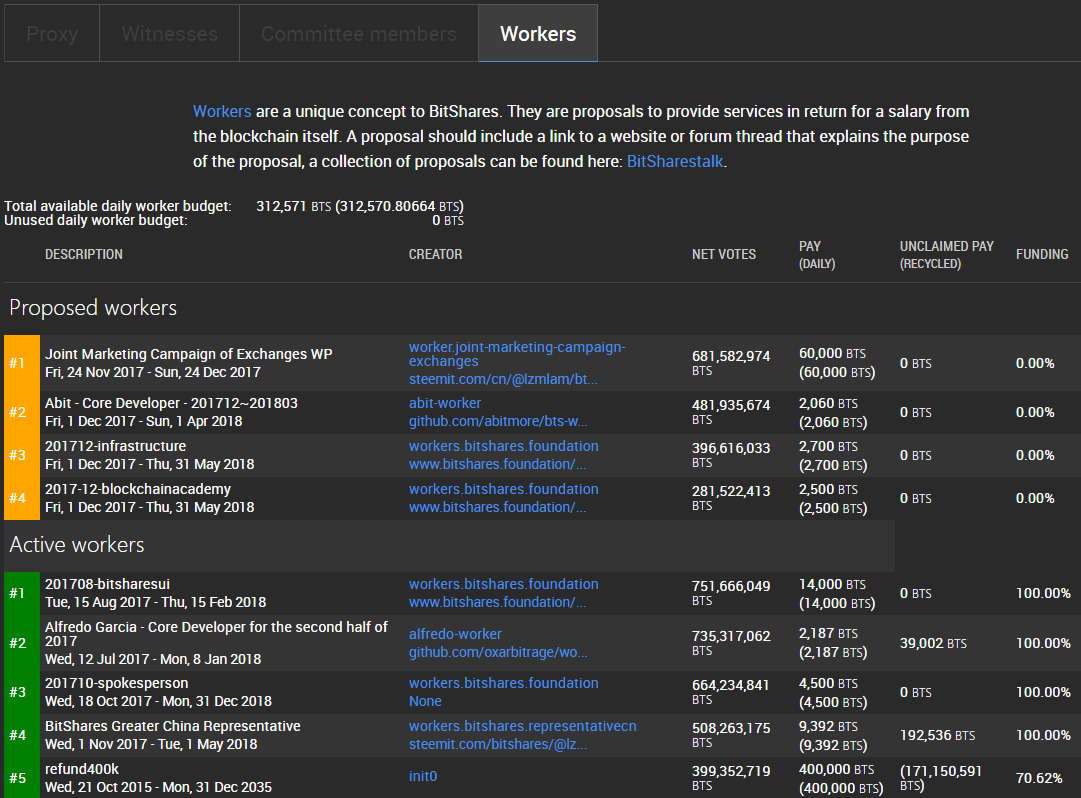Click unclaimed pay 39,002 BTS
This screenshot has width=1081, height=798.
933,643
